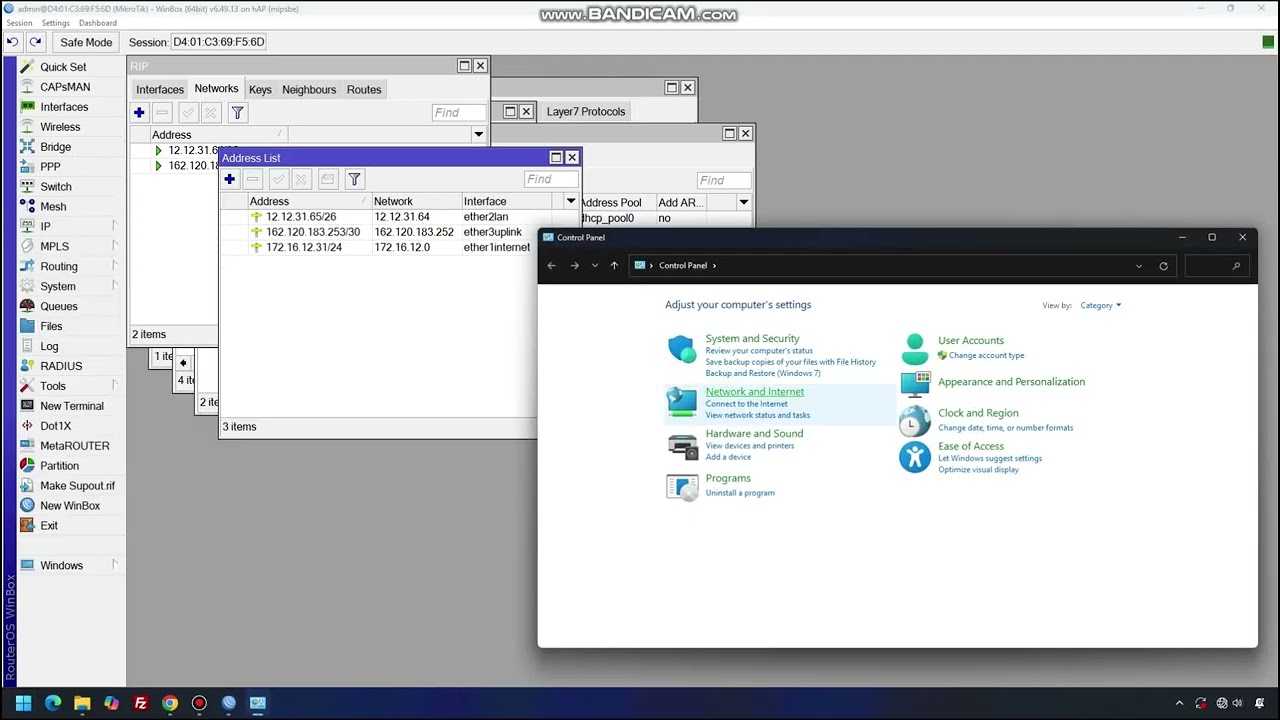Switch to RIP Routes tab
The width and height of the screenshot is (1280, 720).
coord(364,89)
